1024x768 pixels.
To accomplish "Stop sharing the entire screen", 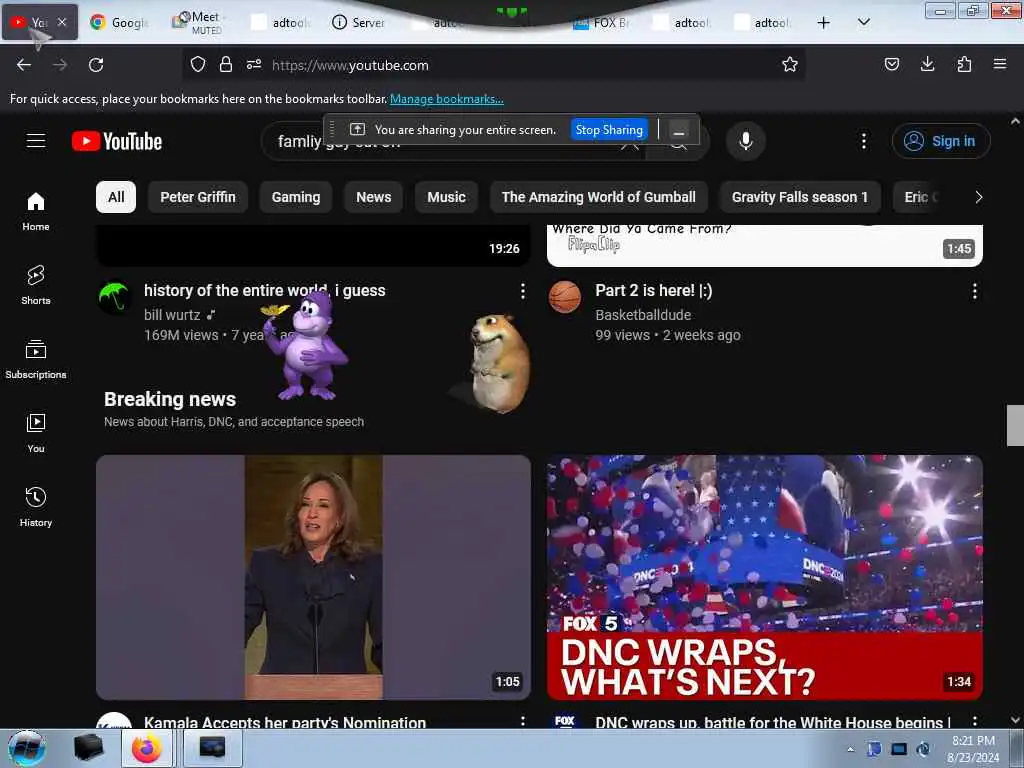I will tap(609, 129).
